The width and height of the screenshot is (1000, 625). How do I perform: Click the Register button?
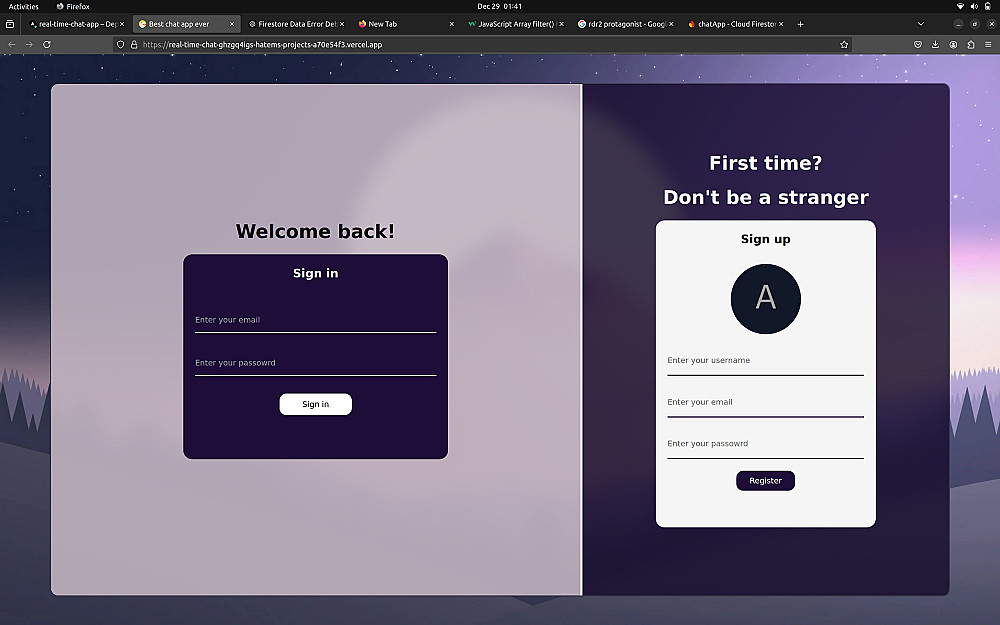(765, 481)
